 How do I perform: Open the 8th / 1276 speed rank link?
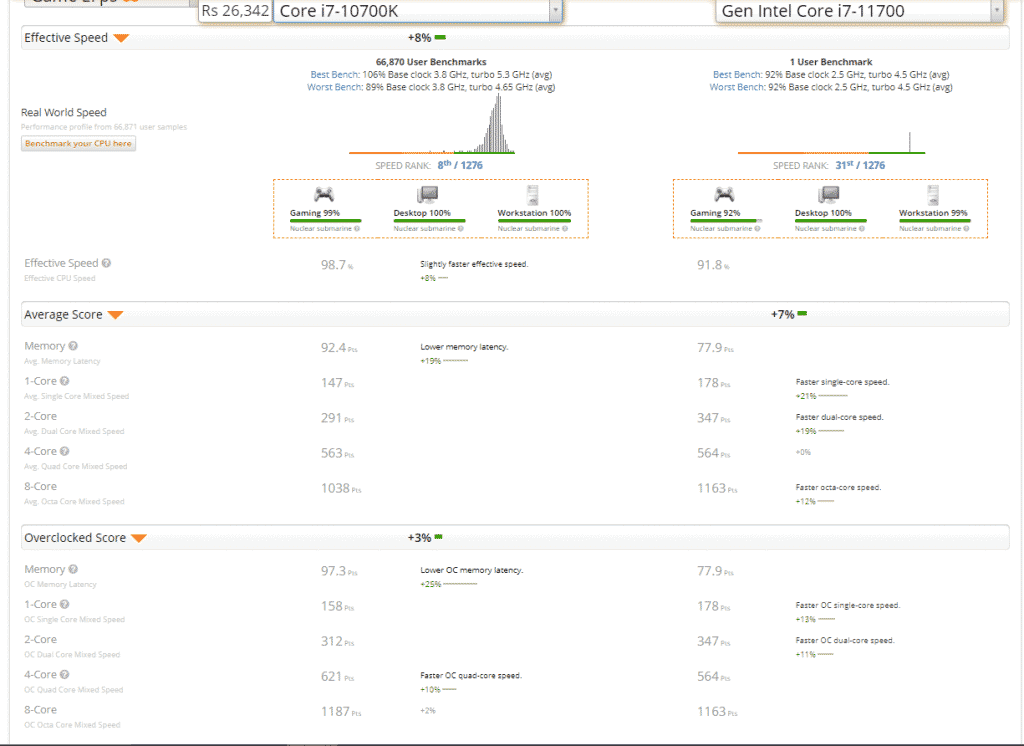(460, 165)
